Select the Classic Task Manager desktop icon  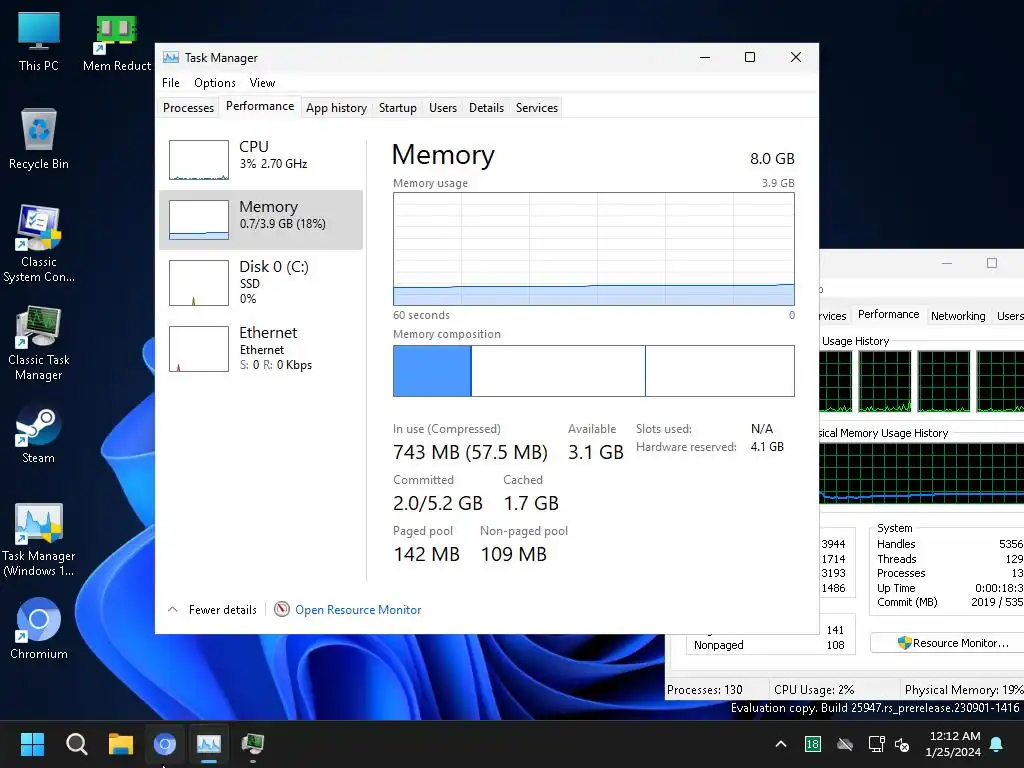[39, 343]
